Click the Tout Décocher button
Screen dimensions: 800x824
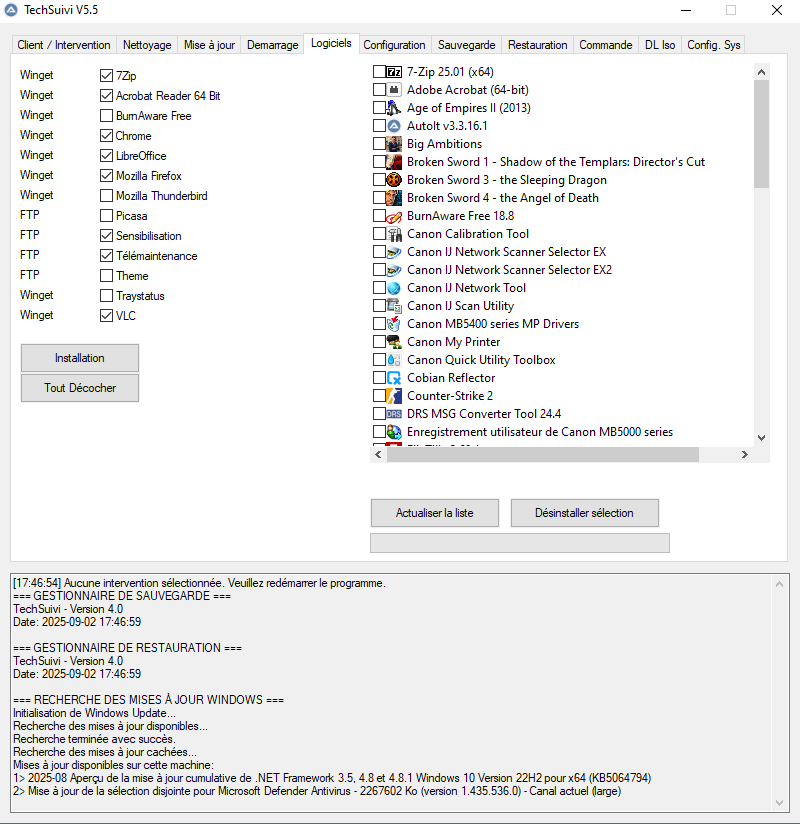pyautogui.click(x=79, y=389)
